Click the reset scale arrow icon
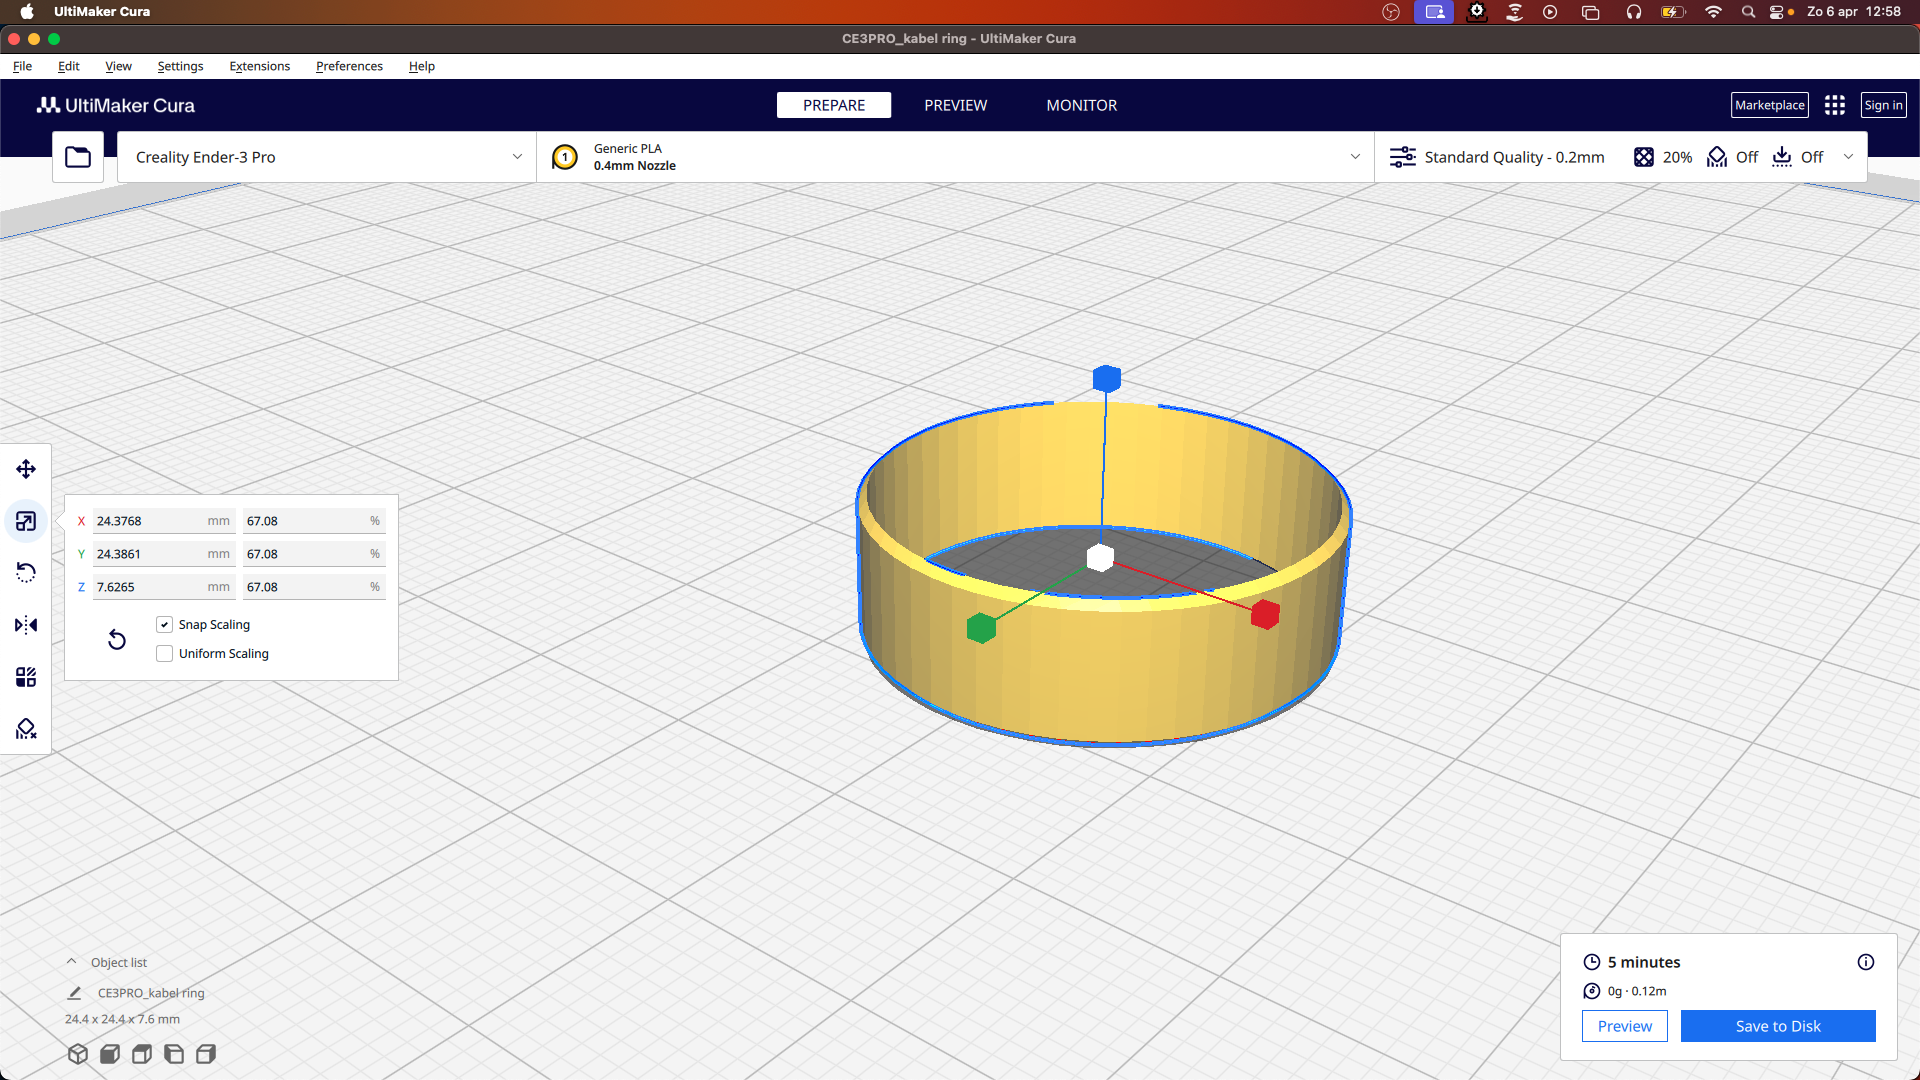 coord(117,639)
